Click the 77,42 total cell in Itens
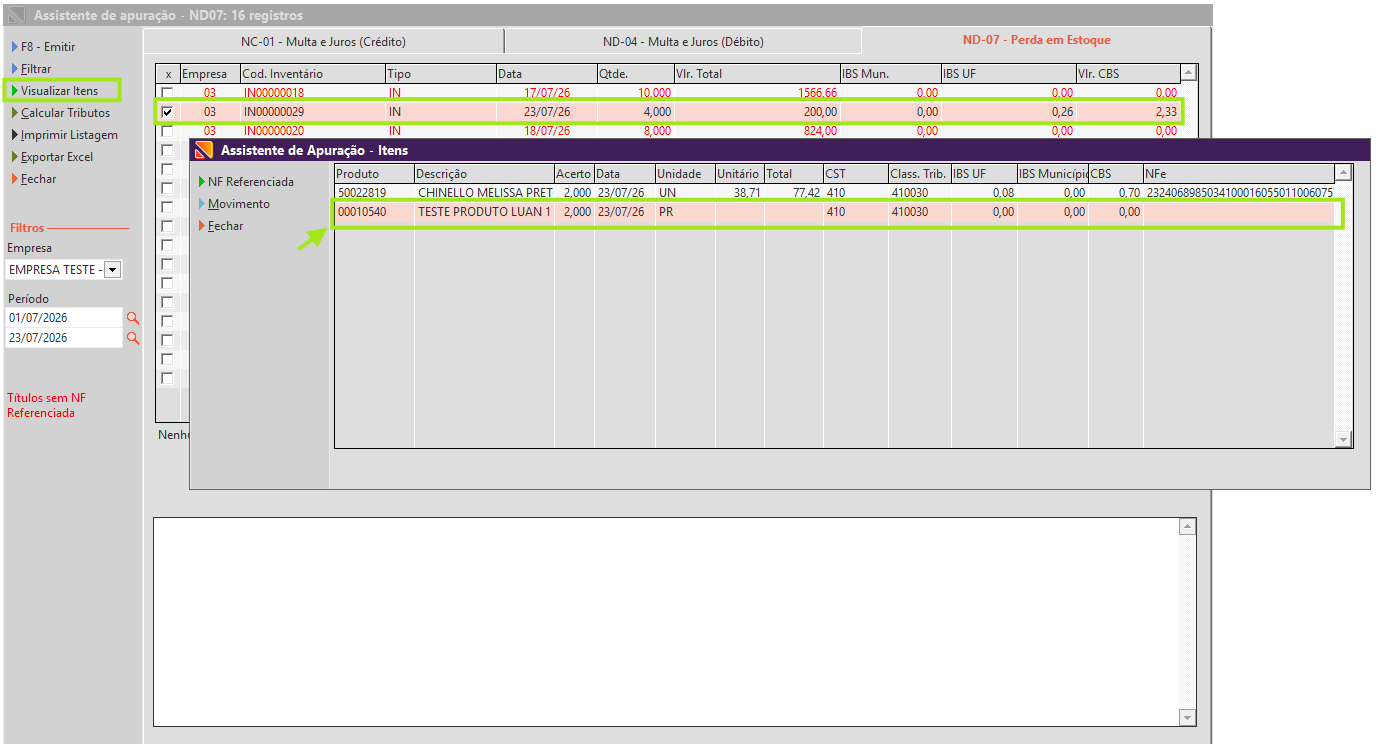The image size is (1378, 745). [794, 193]
